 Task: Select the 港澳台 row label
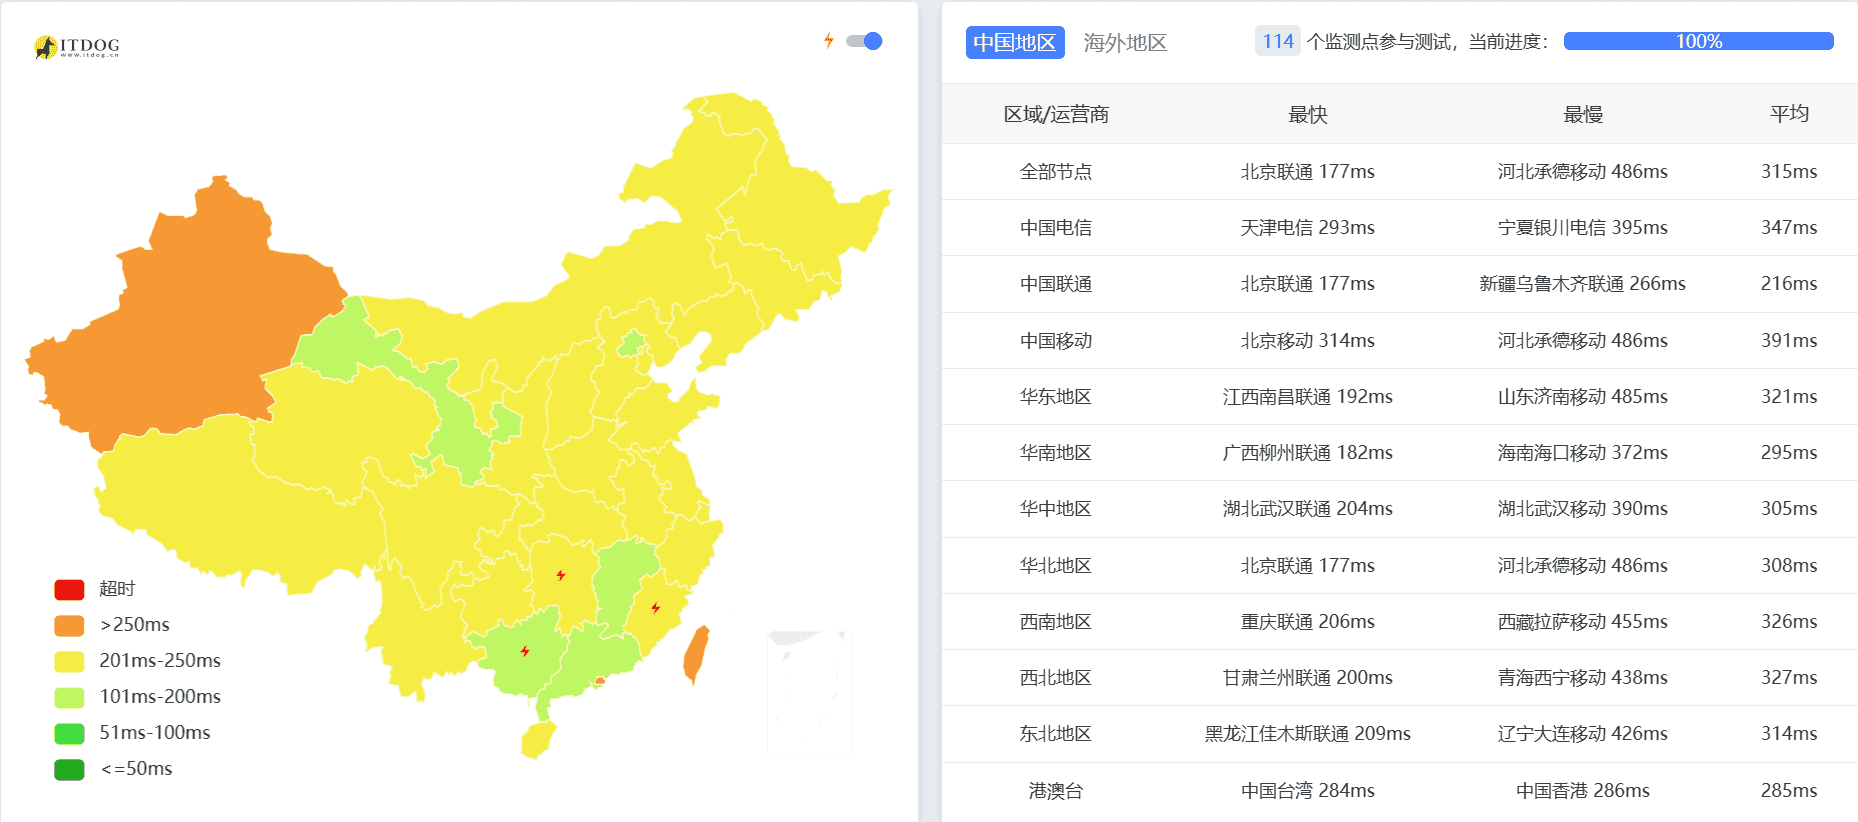1056,791
